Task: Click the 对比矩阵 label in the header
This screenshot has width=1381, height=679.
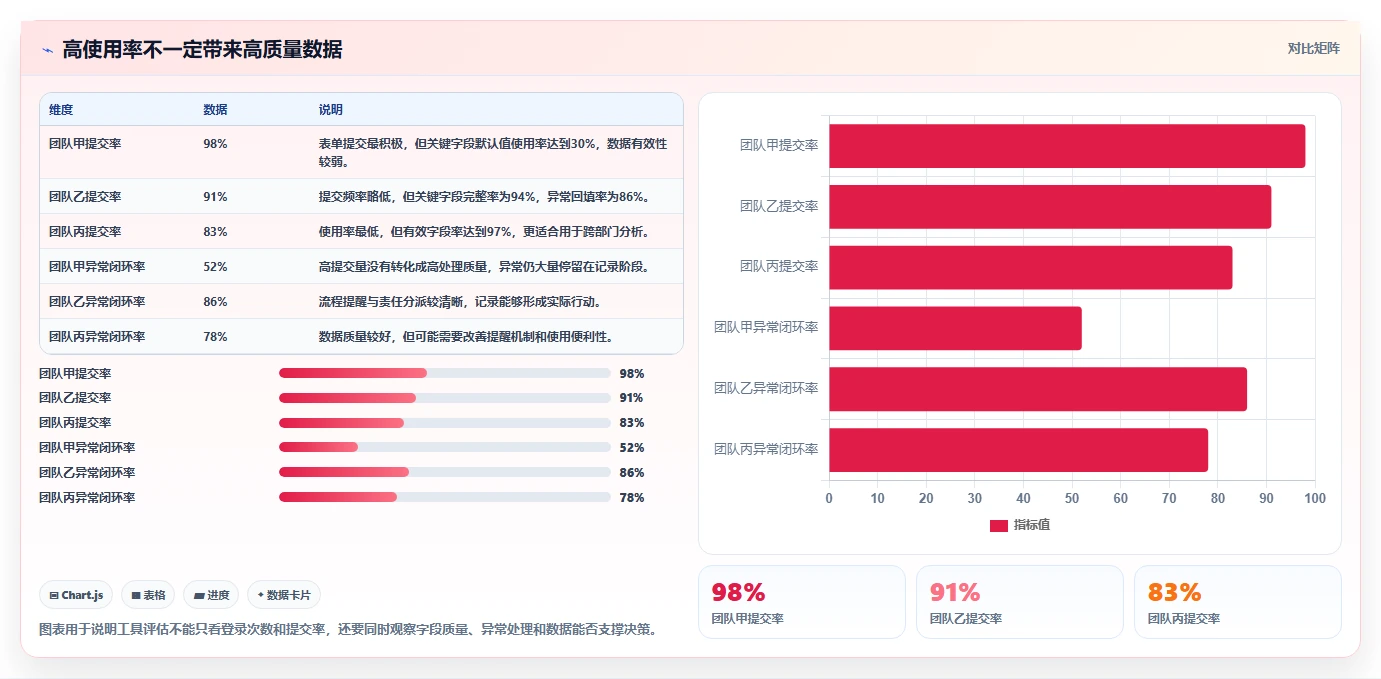Action: pos(1313,48)
